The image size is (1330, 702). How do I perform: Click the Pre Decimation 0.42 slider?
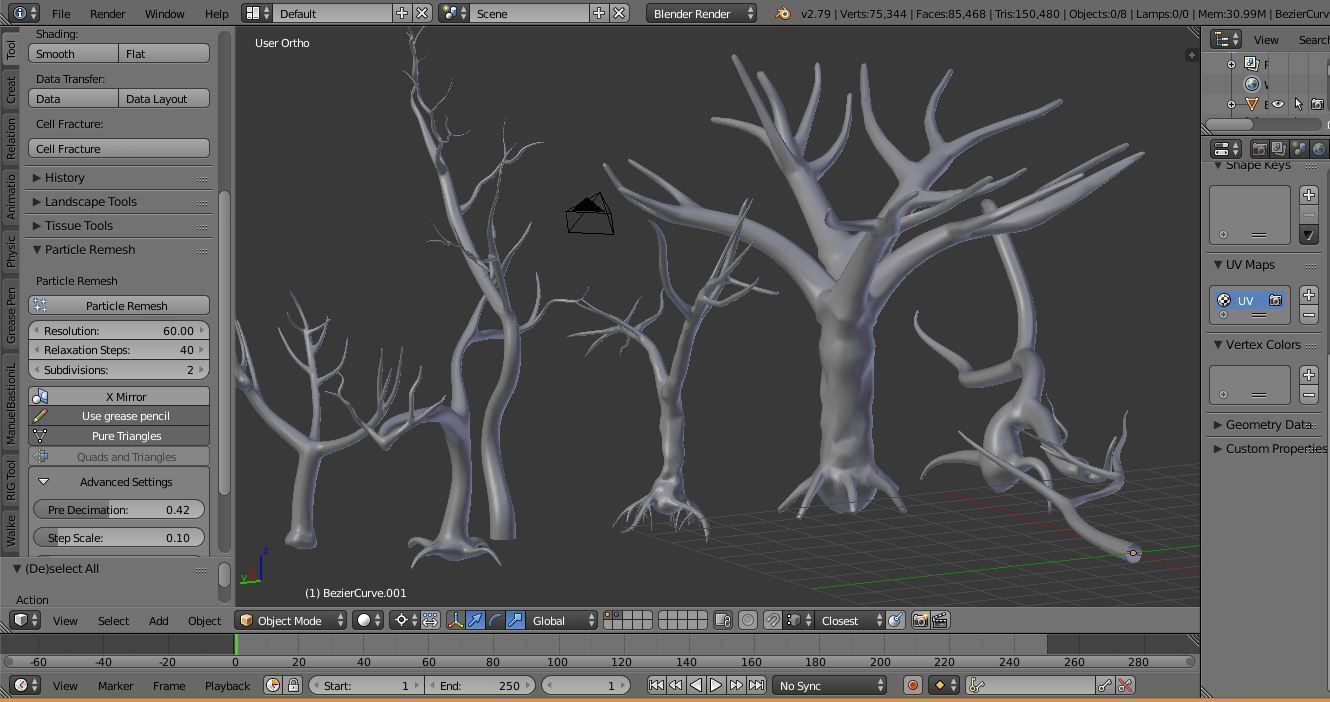[119, 509]
